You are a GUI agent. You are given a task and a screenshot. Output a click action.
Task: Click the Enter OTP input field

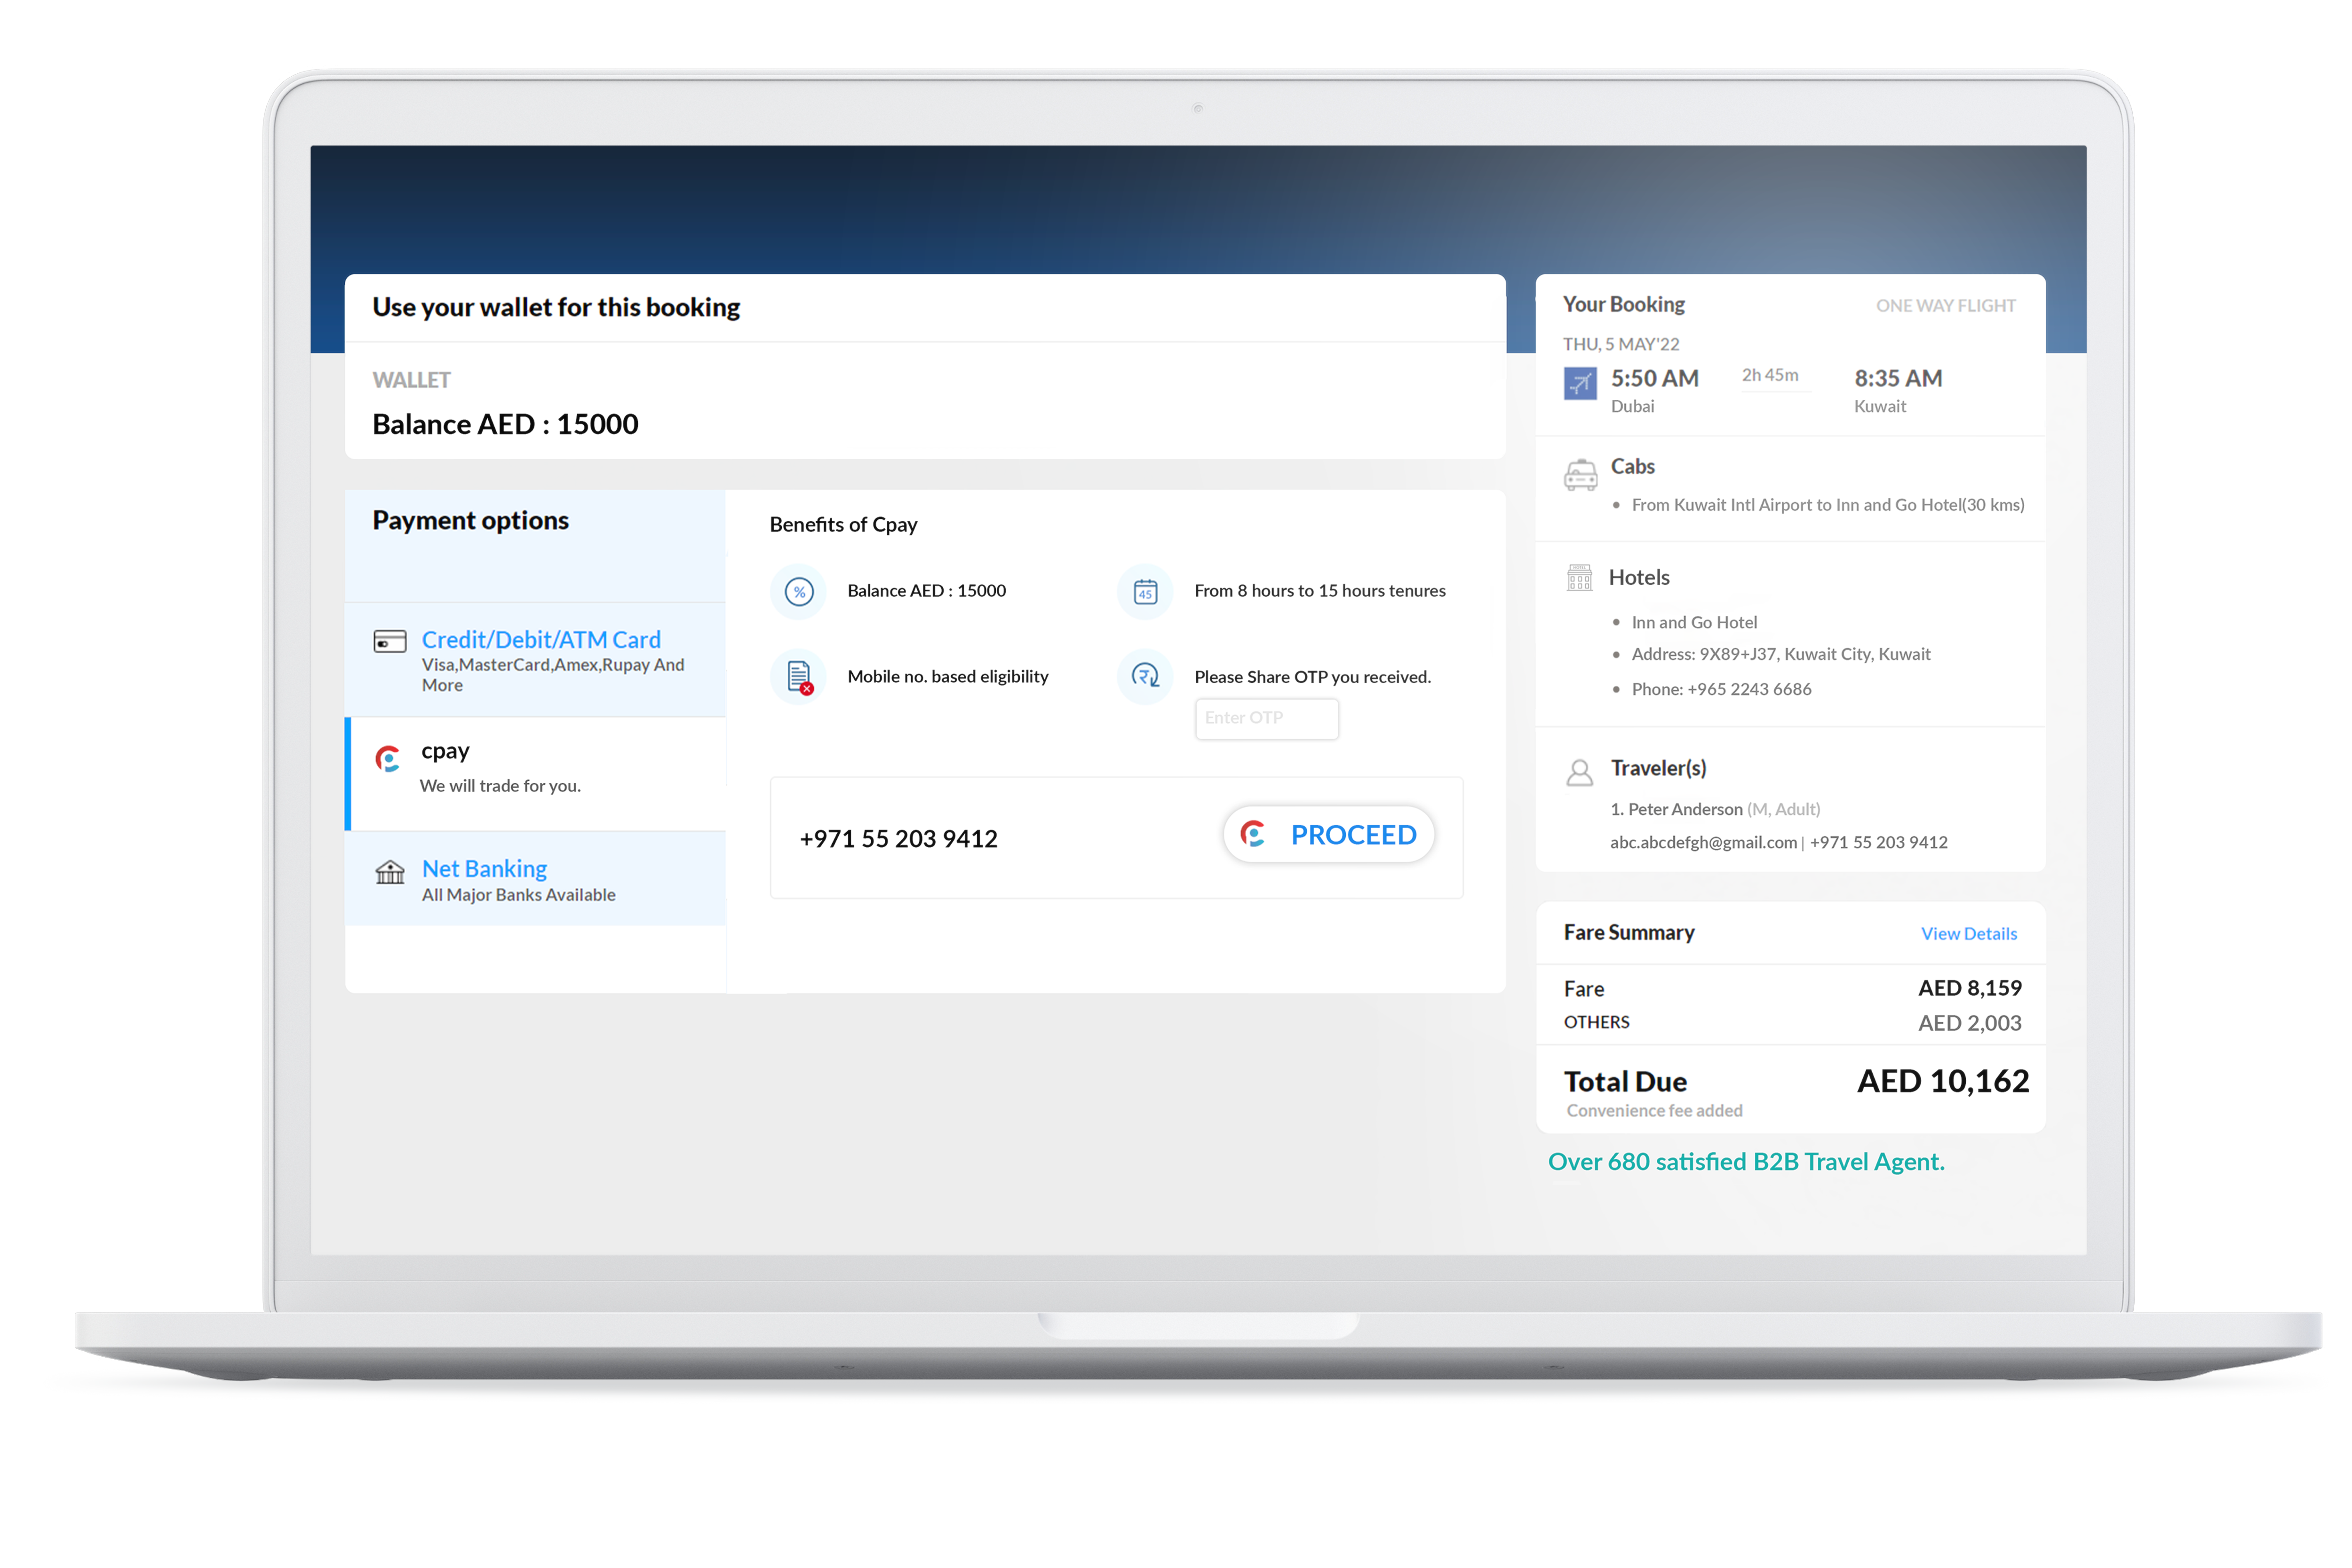[x=1266, y=718]
